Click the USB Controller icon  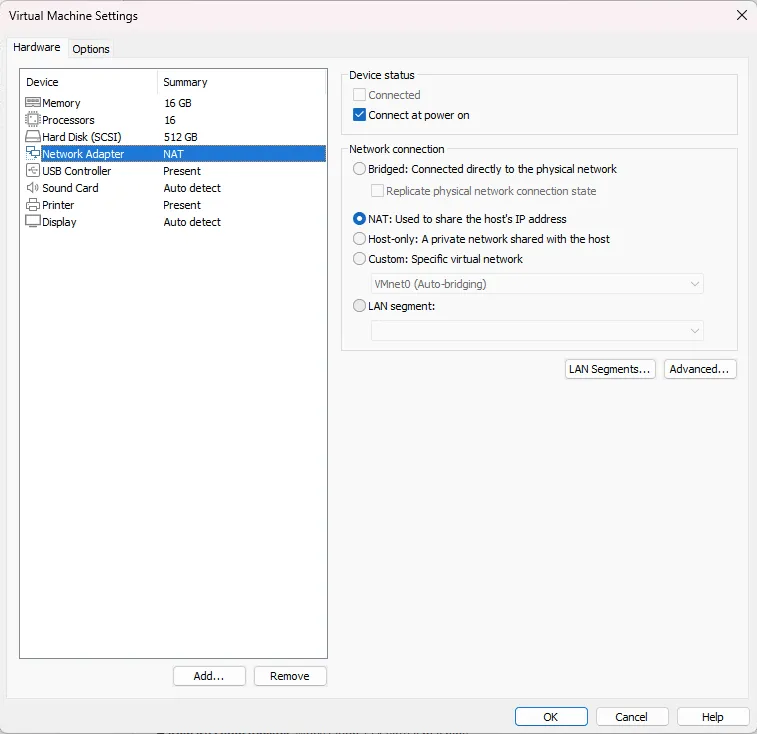tap(32, 171)
